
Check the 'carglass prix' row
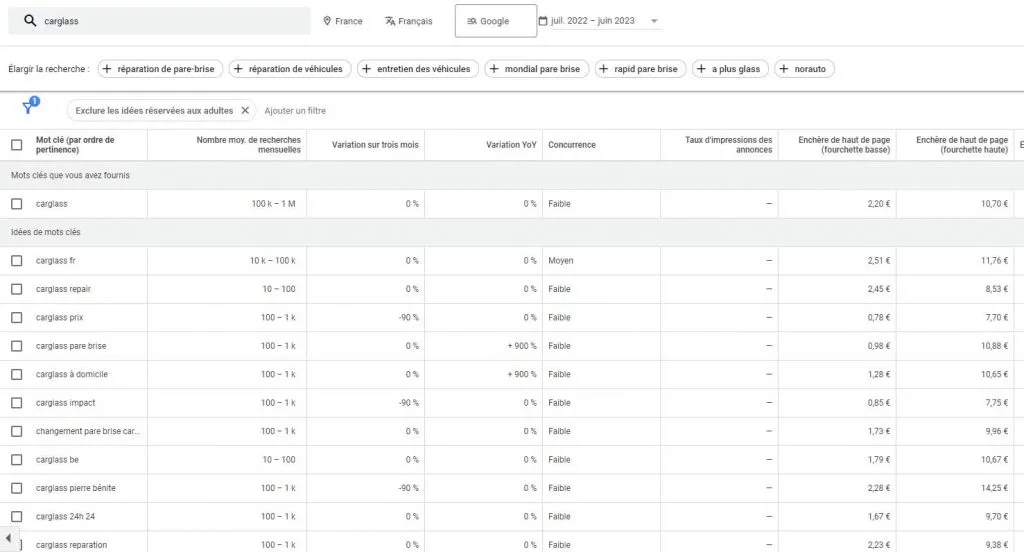click(16, 317)
